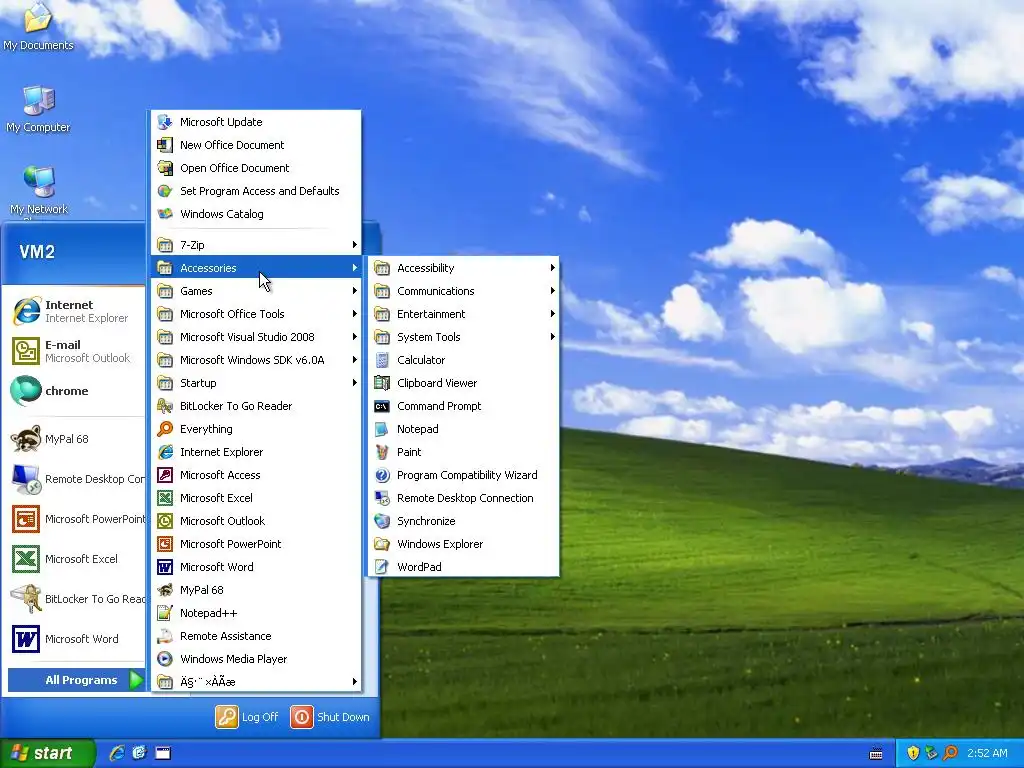Screen dimensions: 1024x768
Task: Launch MyPal 68 from All Programs list
Action: pyautogui.click(x=256, y=590)
